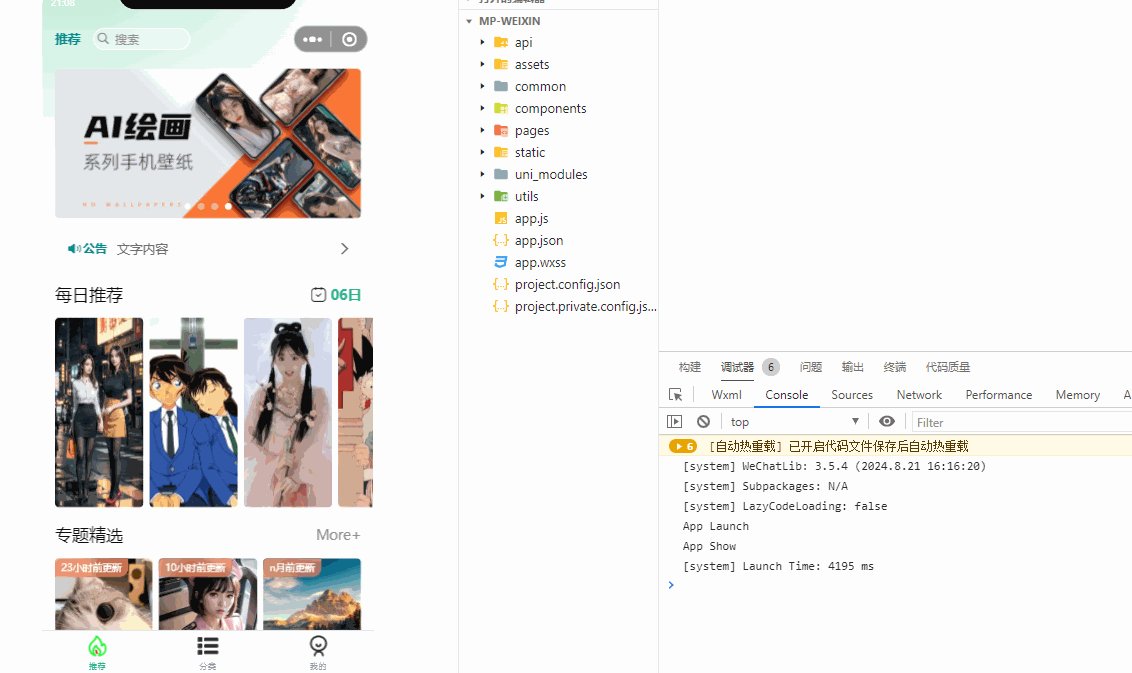Open the 终端 tab
Viewport: 1132px width, 673px height.
coord(894,367)
